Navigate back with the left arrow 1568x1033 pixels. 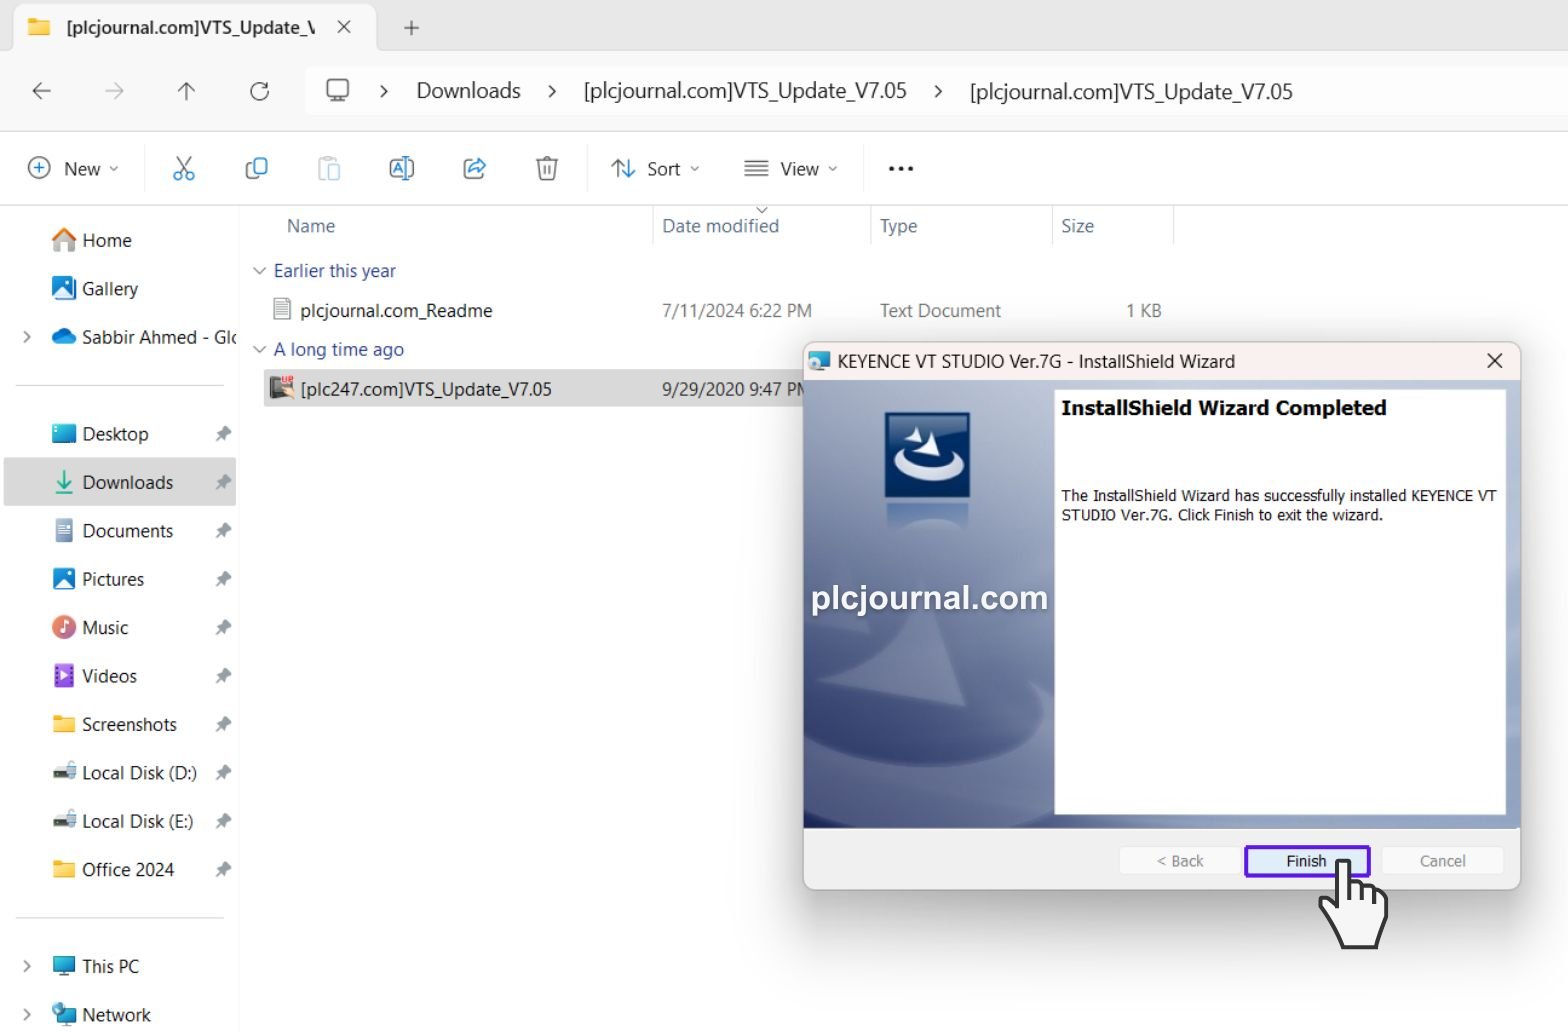42,91
